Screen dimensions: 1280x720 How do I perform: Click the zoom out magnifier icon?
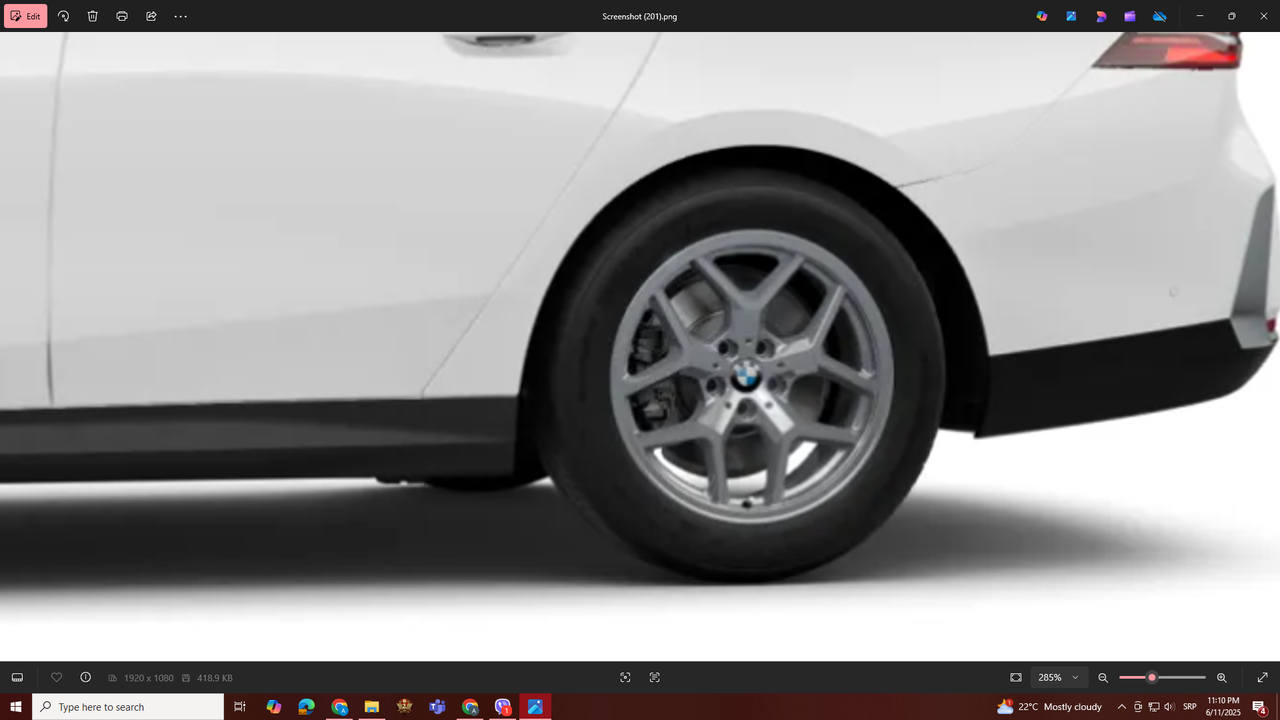point(1103,677)
